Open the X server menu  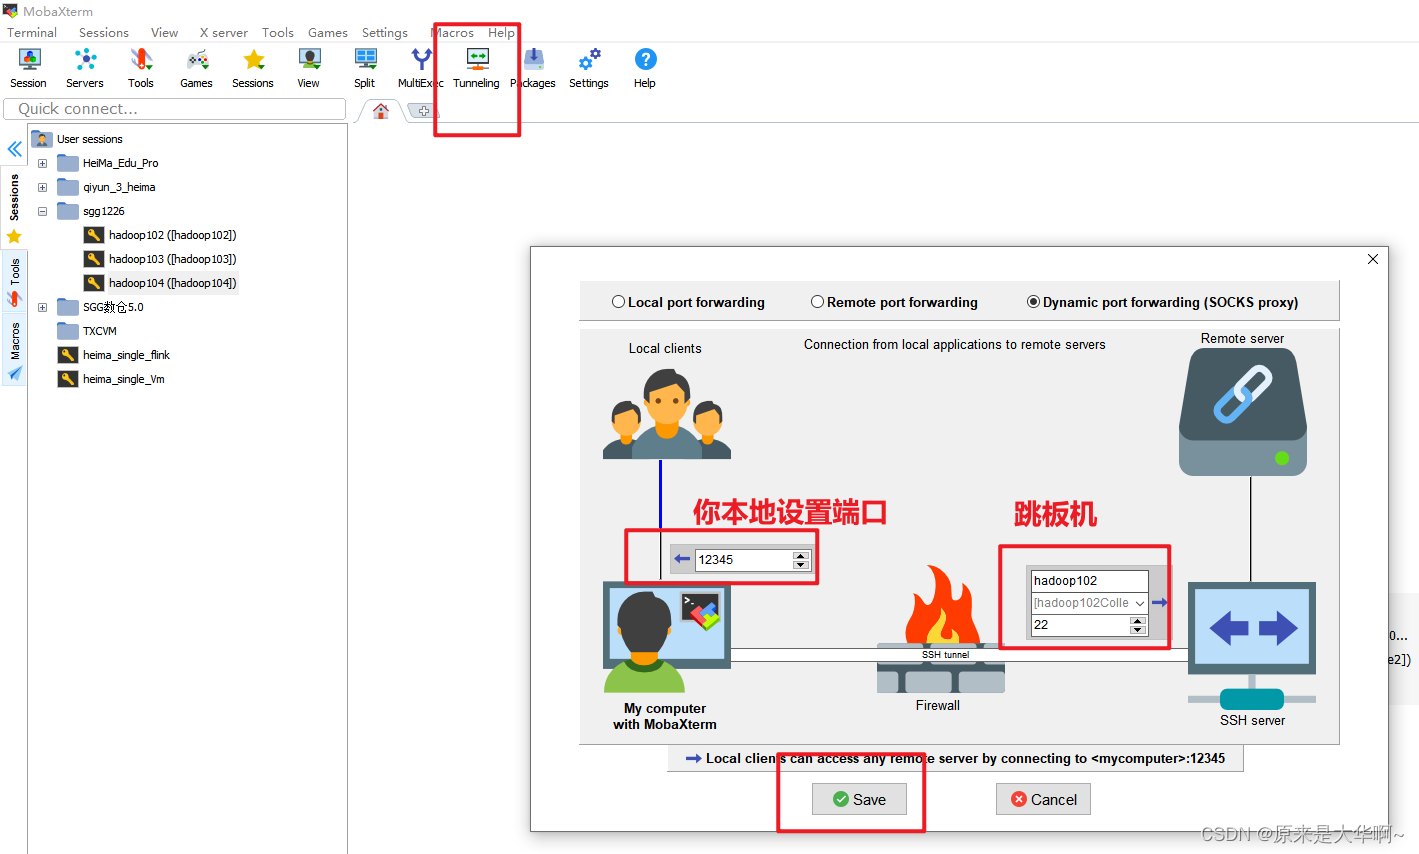pos(223,32)
